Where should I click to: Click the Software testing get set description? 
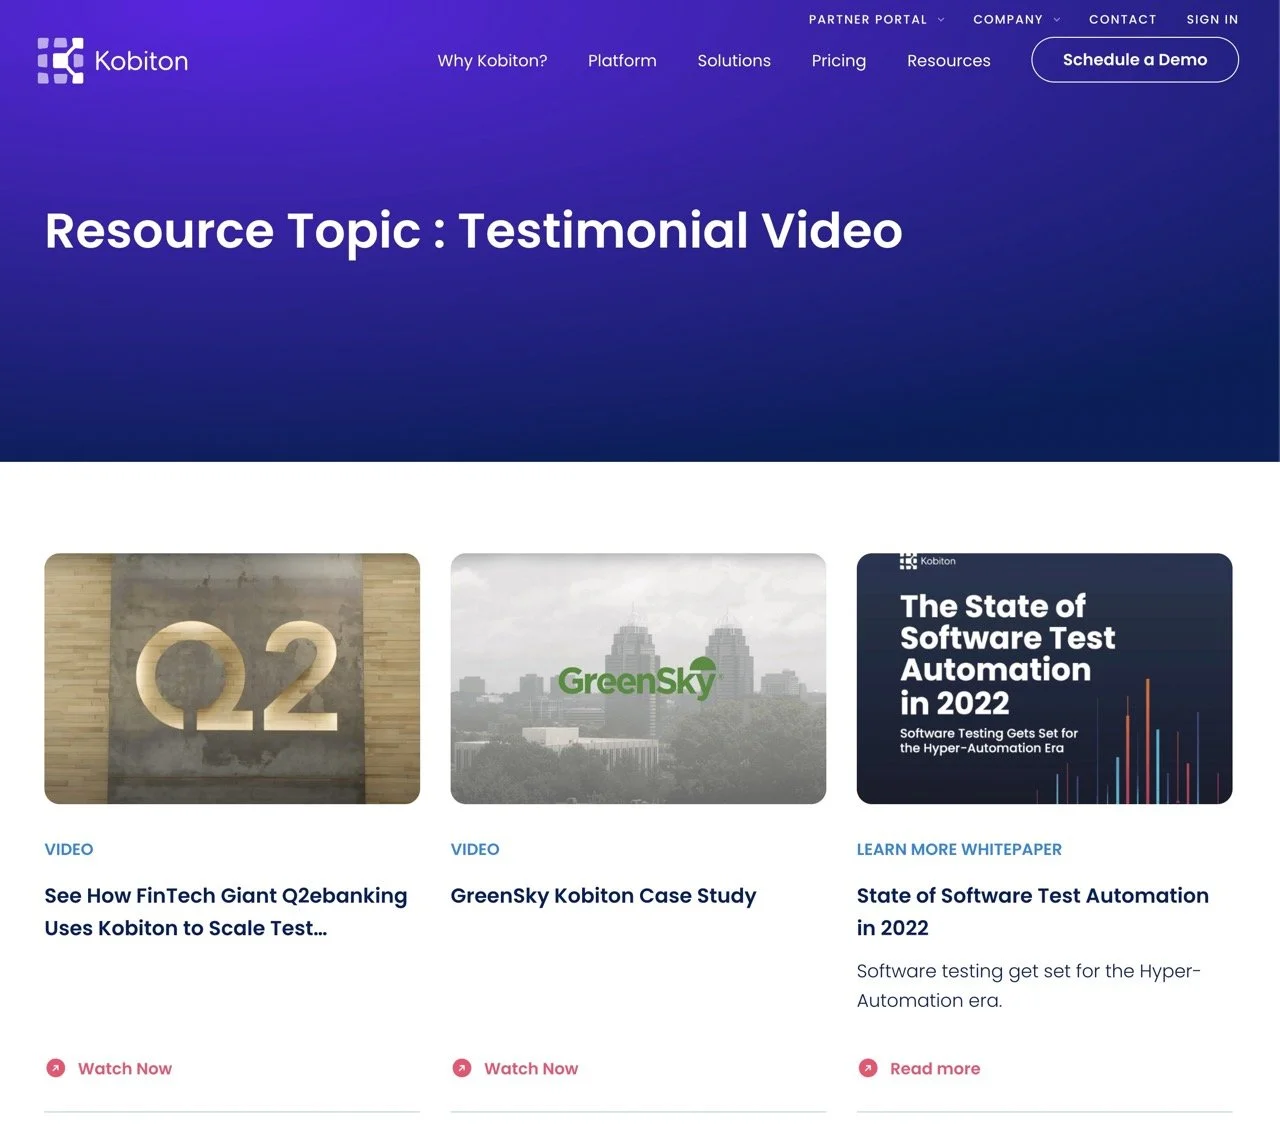(x=1029, y=986)
